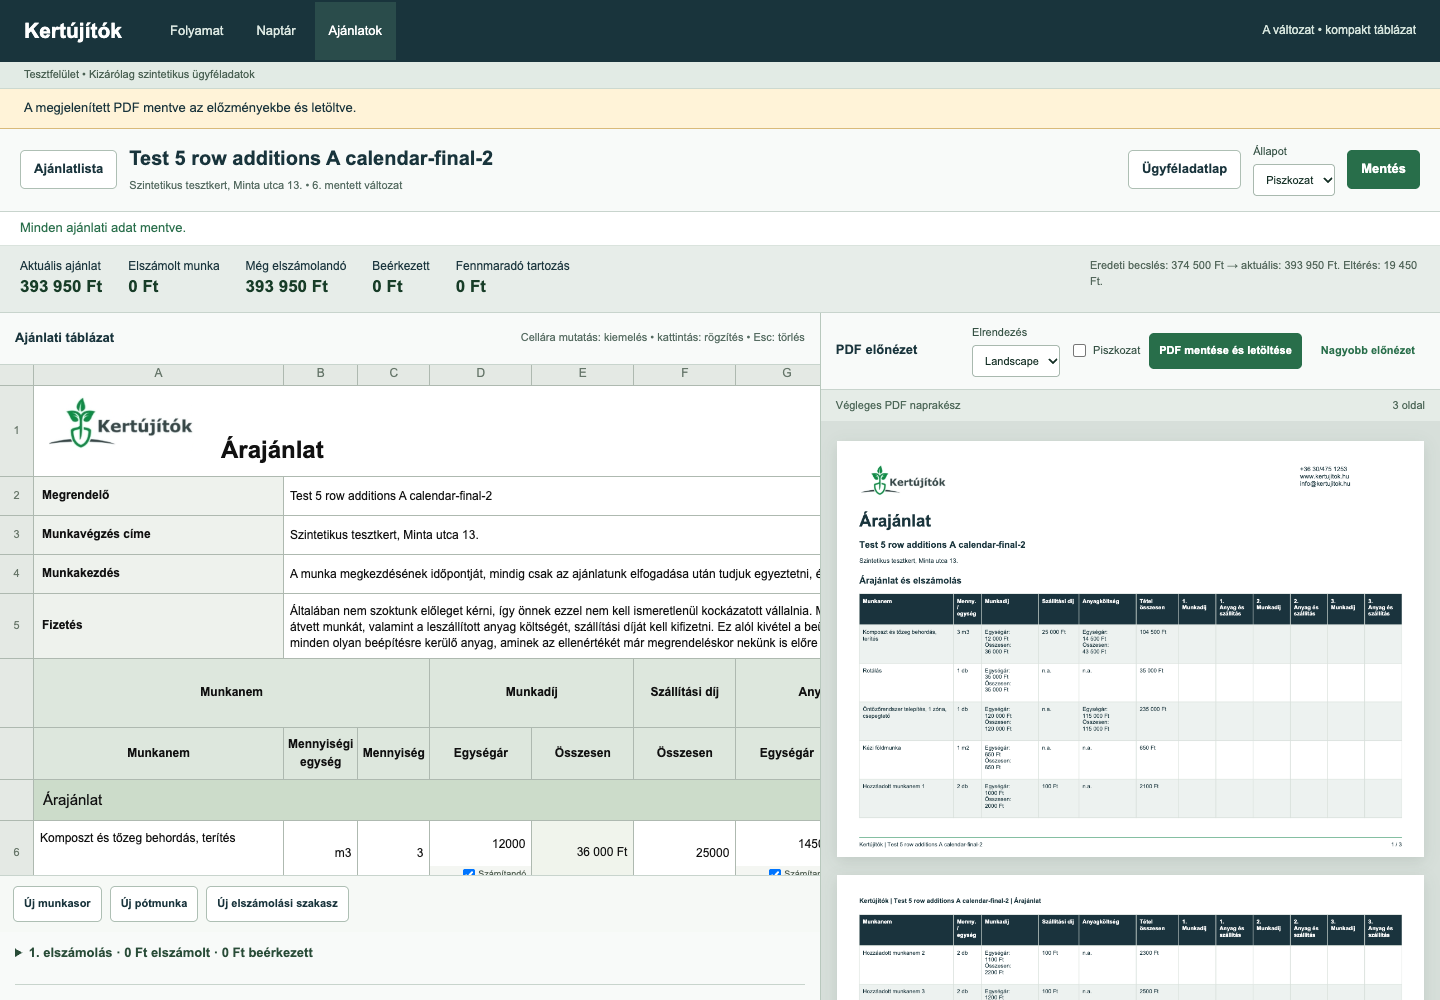Expand the 1. elszámolás section
This screenshot has height=1000, width=1440.
(x=164, y=953)
